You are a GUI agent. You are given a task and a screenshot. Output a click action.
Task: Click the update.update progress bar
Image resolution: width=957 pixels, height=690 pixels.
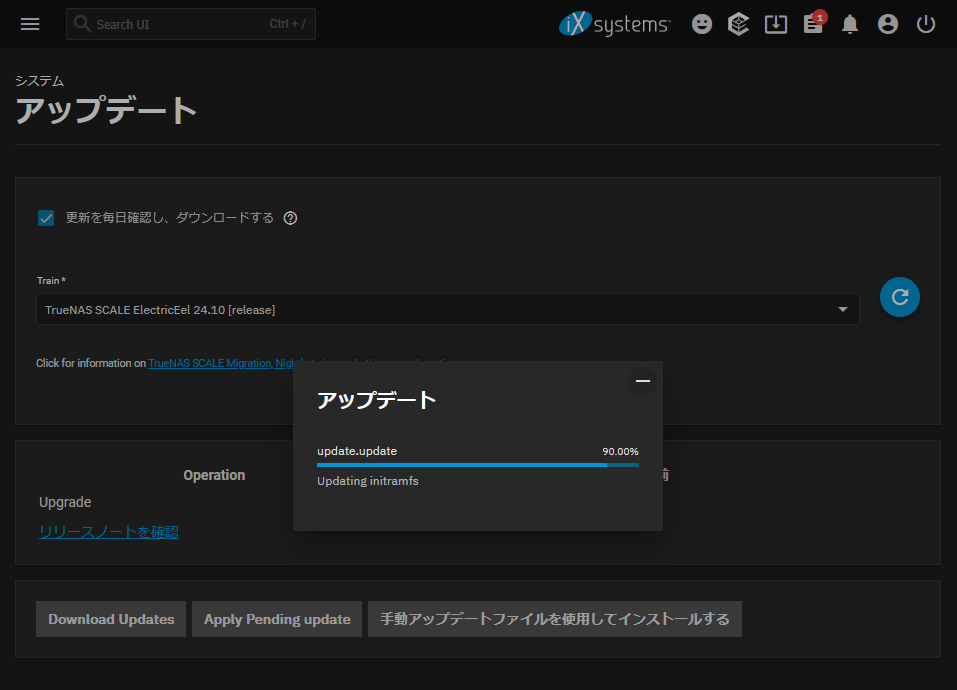tap(478, 465)
